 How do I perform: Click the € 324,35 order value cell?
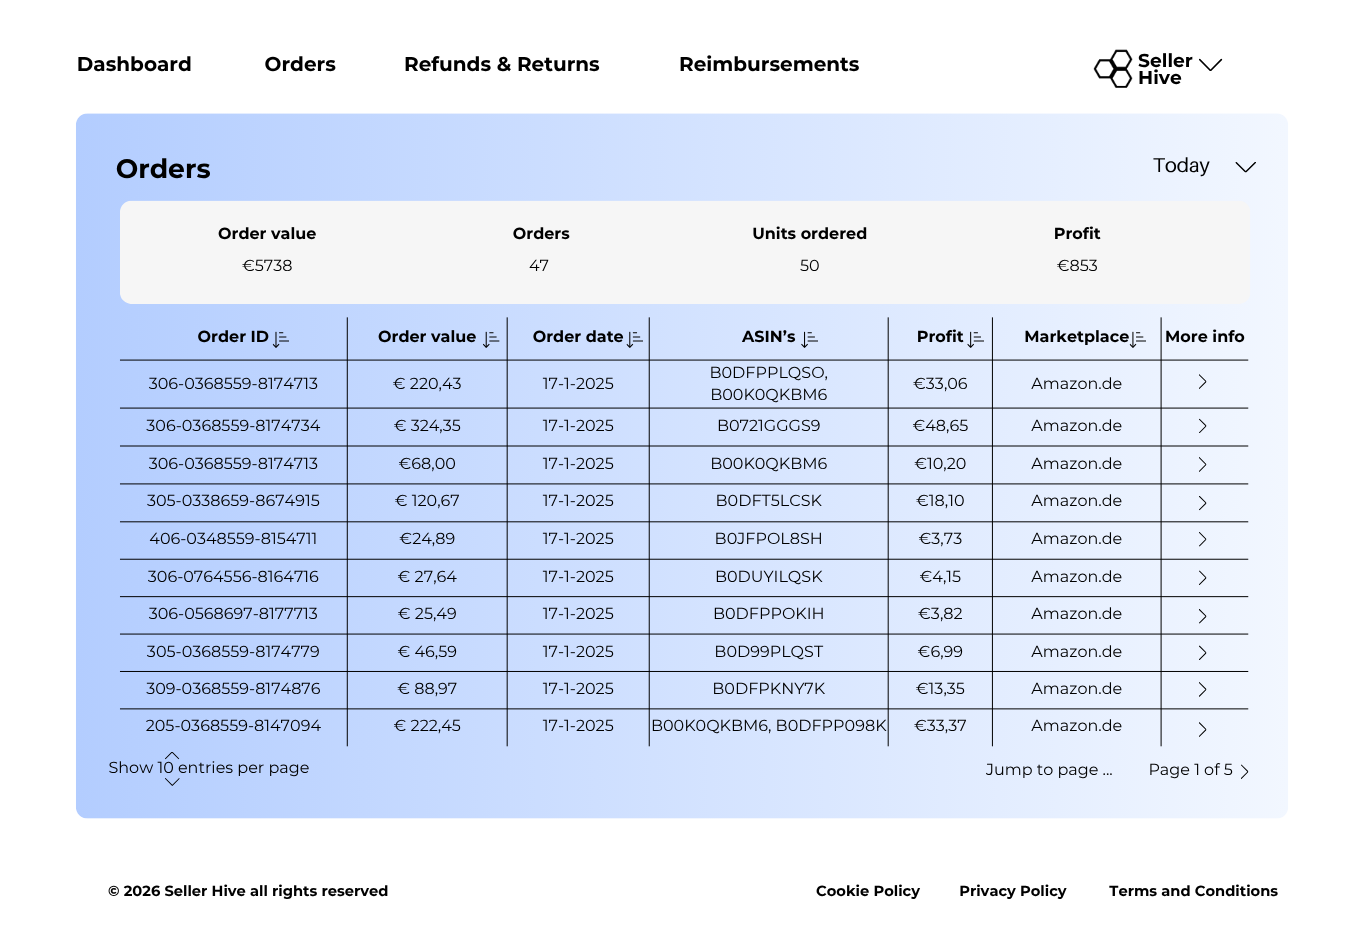click(x=427, y=426)
